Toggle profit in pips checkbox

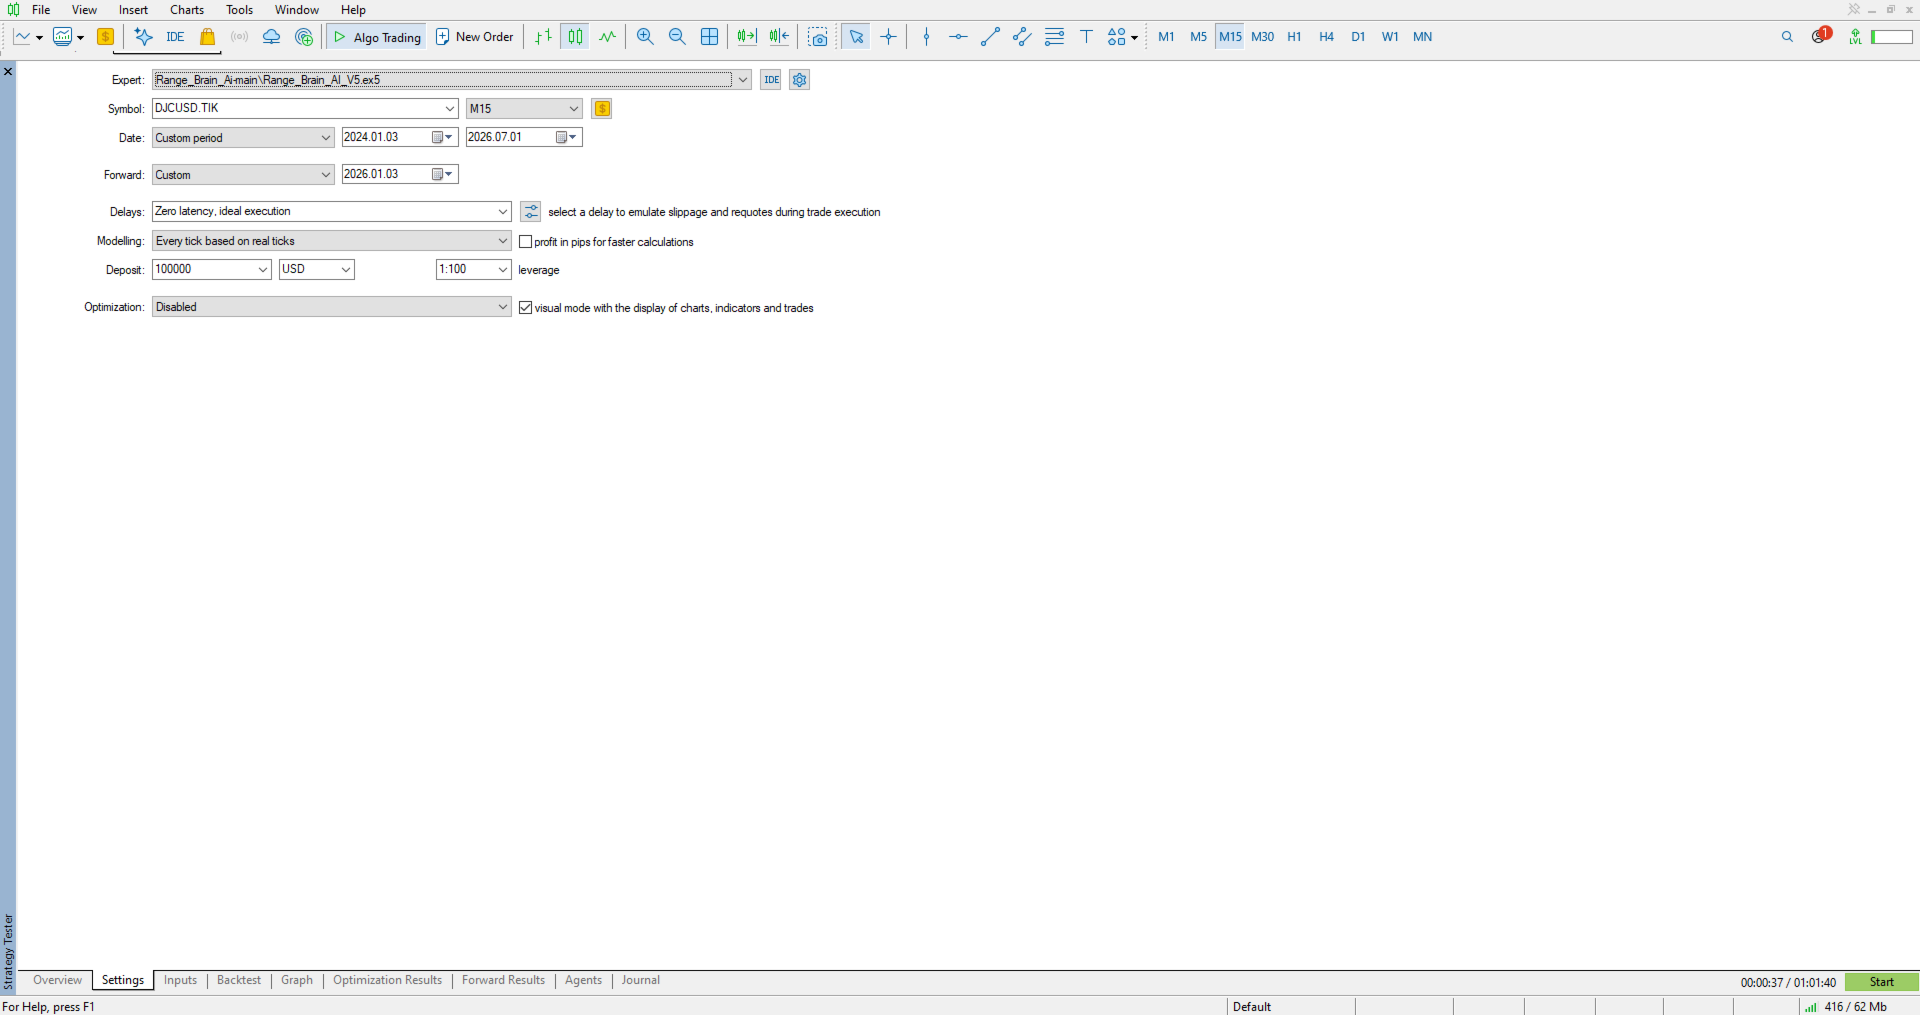tap(526, 242)
